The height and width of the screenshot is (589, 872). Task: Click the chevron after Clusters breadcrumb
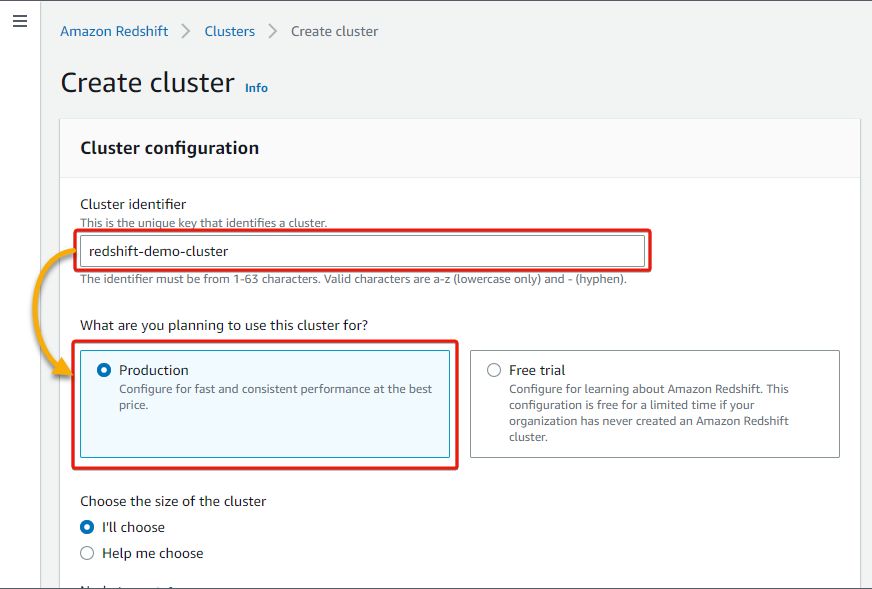tap(272, 31)
